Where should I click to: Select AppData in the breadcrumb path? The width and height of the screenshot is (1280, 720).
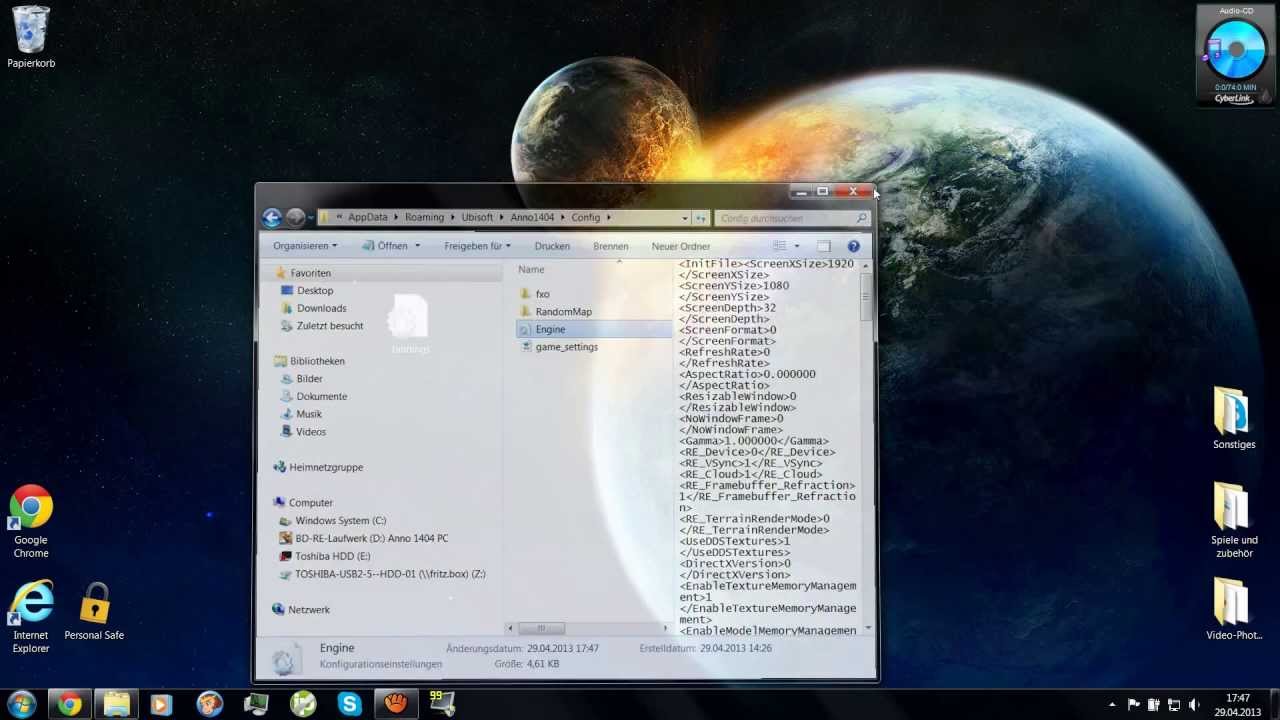tap(367, 218)
